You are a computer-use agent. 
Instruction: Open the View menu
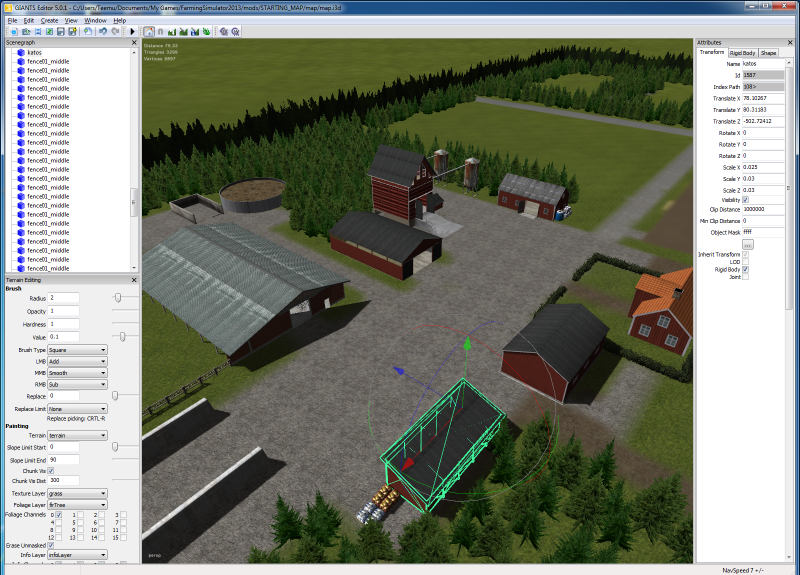point(71,20)
